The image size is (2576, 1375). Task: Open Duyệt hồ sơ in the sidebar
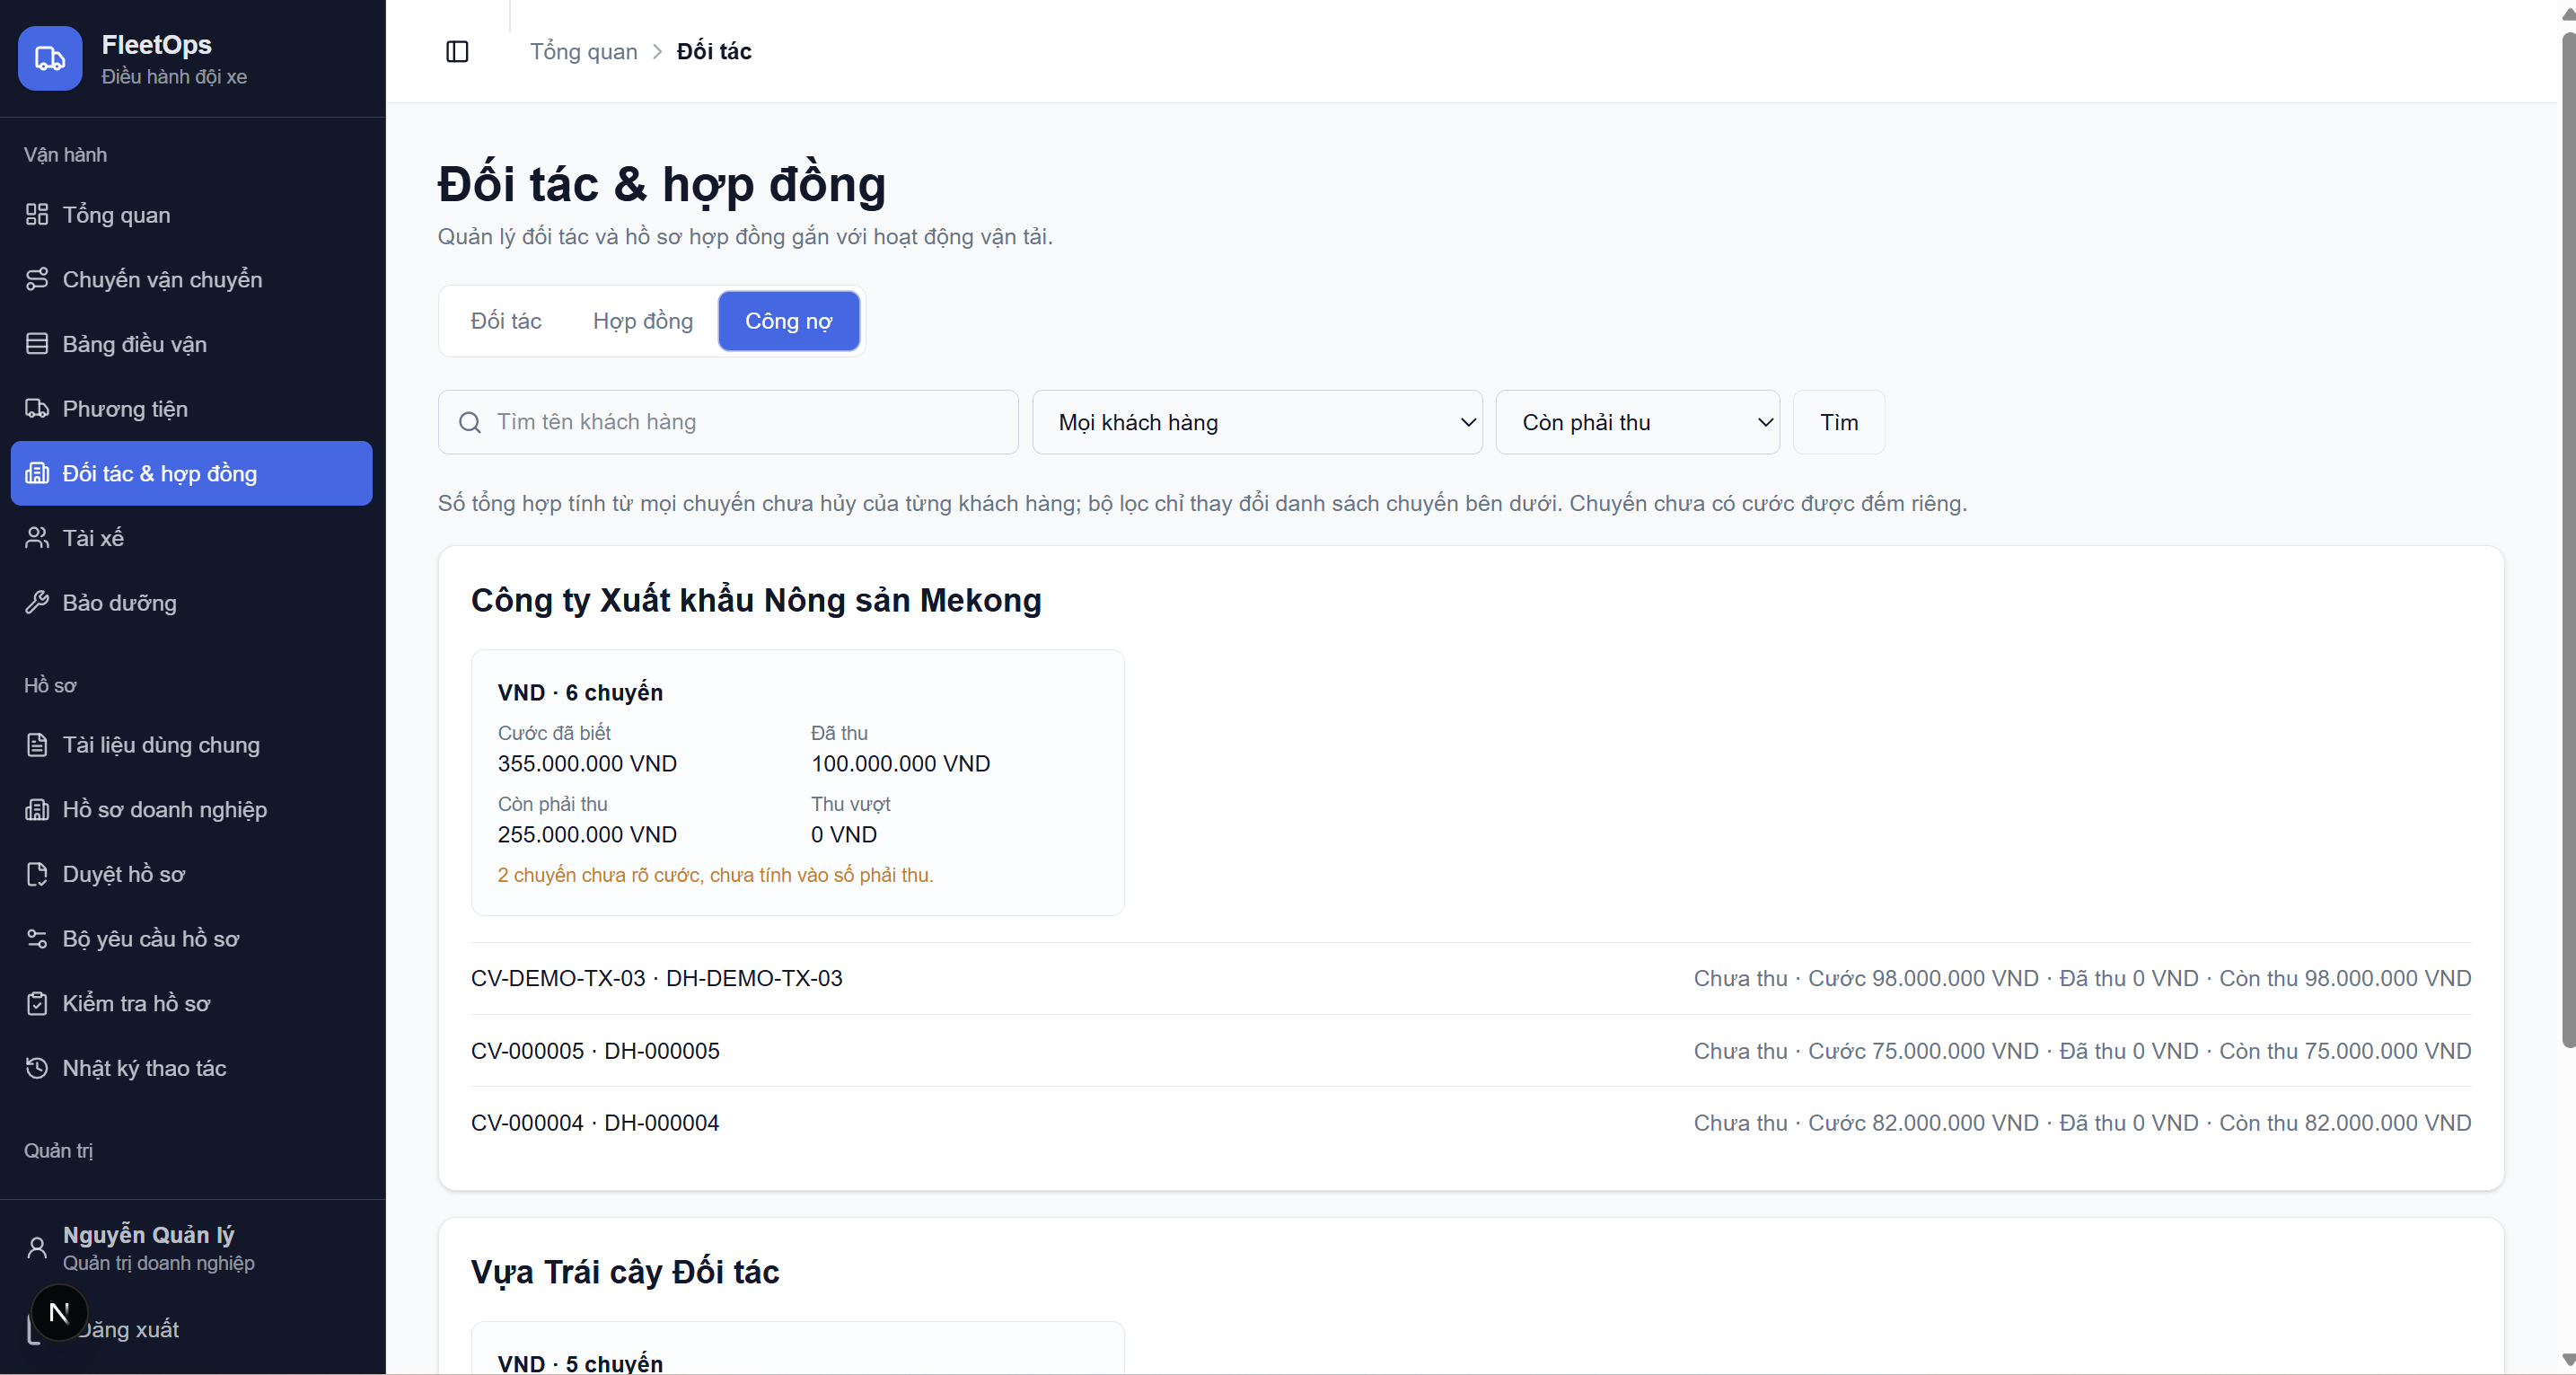pos(191,874)
